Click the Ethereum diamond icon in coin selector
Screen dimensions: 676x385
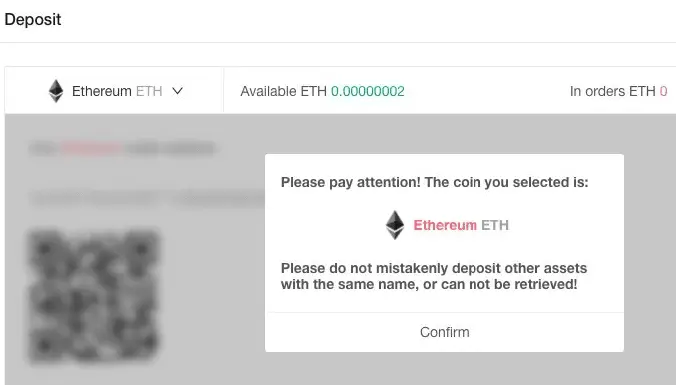click(56, 91)
